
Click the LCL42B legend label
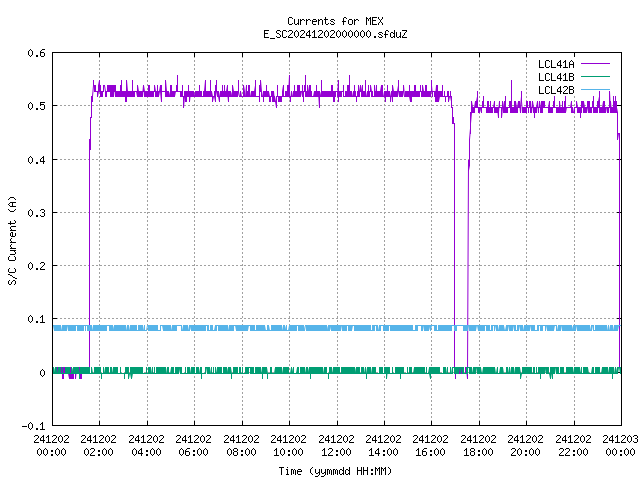pyautogui.click(x=556, y=90)
